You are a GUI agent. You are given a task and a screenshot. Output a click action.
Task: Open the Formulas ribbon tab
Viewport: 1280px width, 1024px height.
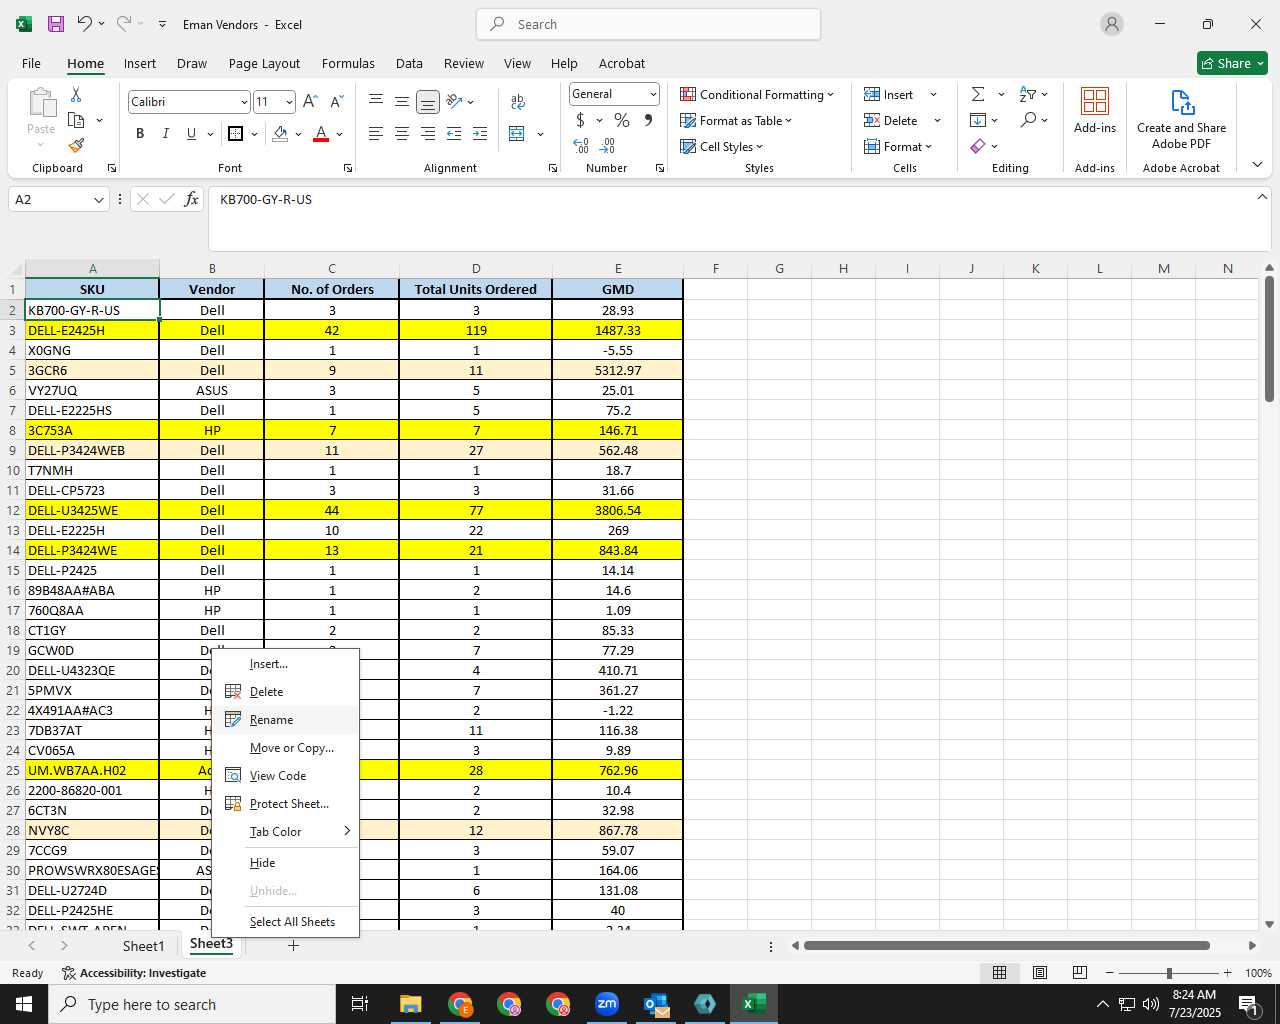pyautogui.click(x=348, y=63)
